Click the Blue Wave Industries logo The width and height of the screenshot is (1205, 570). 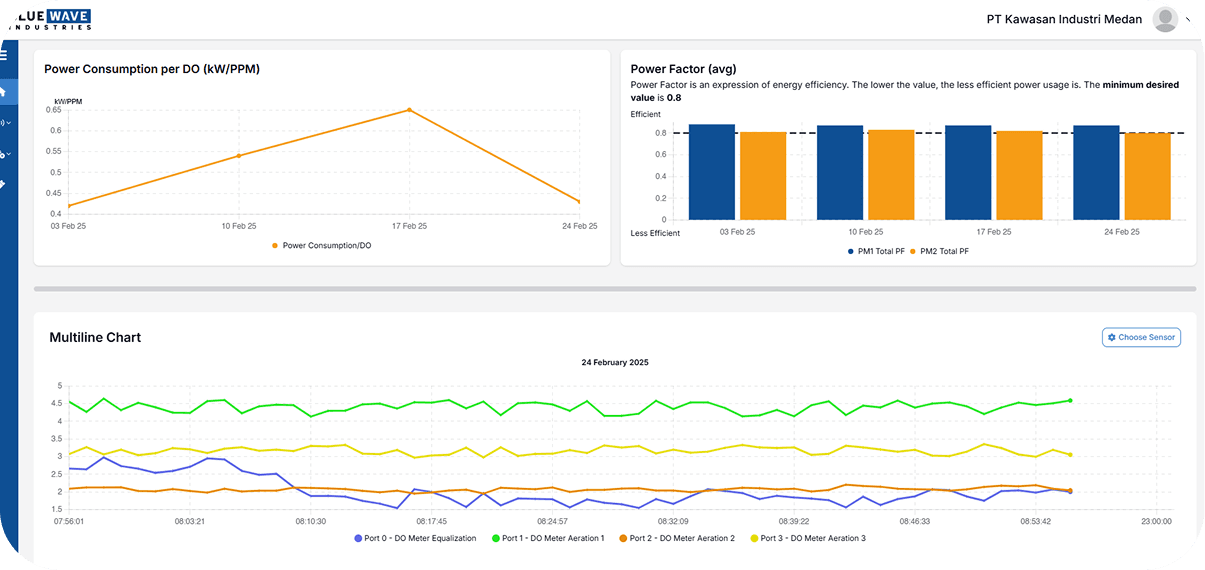tap(47, 19)
